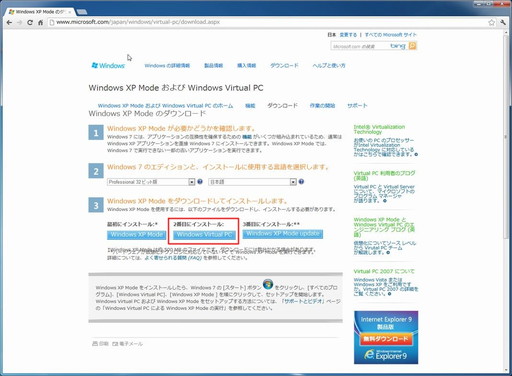Click the Windows Virtual PC download button

[x=204, y=235]
